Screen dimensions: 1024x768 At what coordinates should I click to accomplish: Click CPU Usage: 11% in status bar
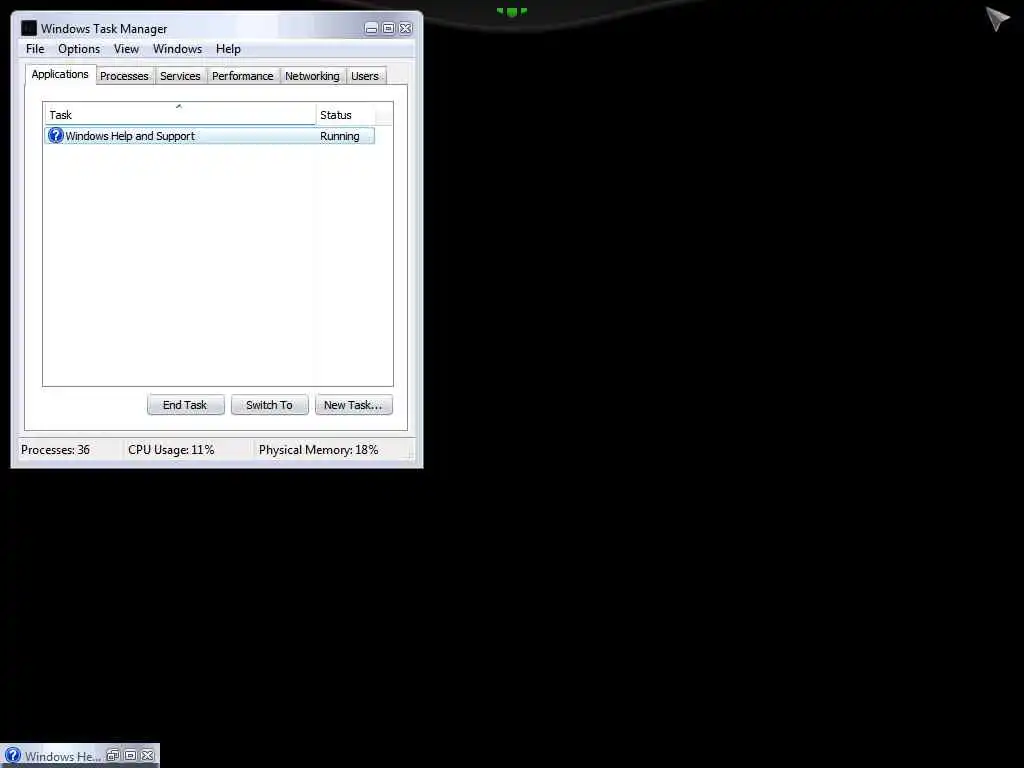coord(171,450)
